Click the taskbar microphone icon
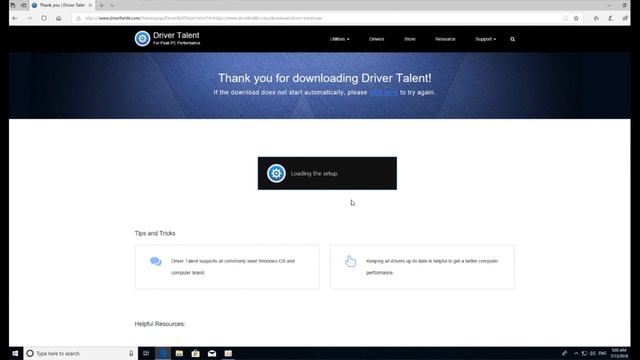 click(131, 353)
